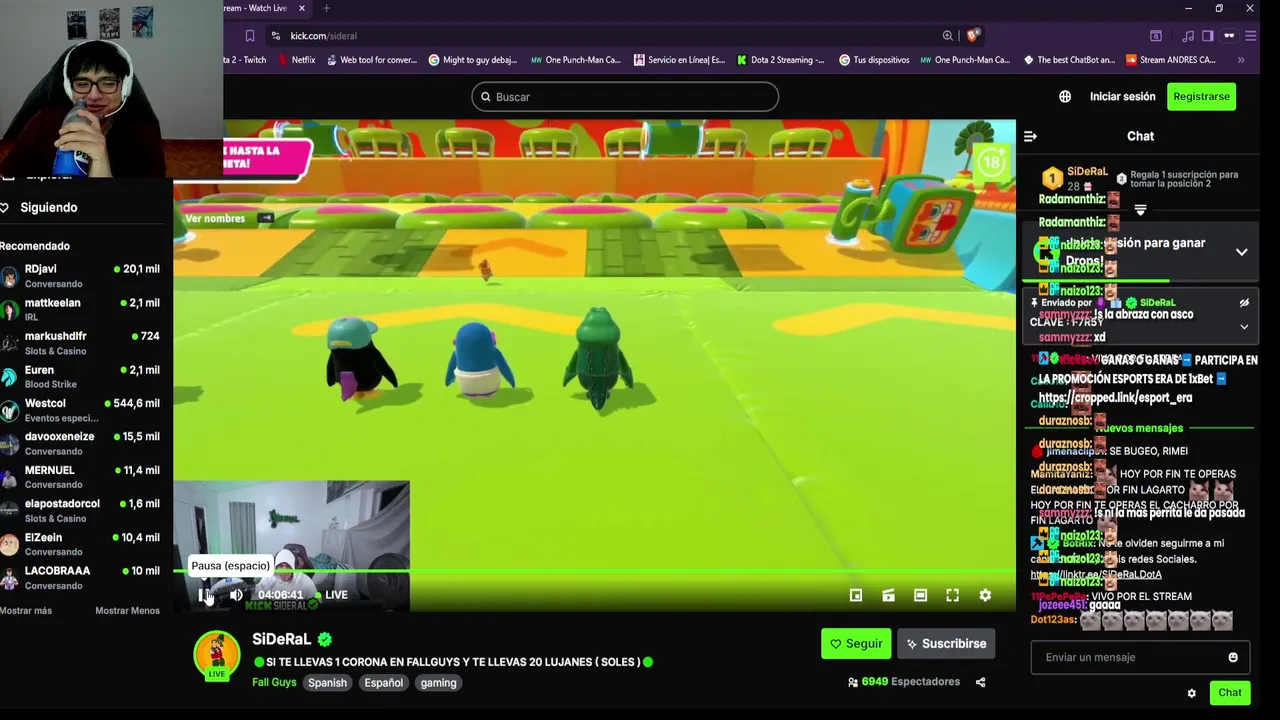Change site language globe icon

click(1065, 97)
